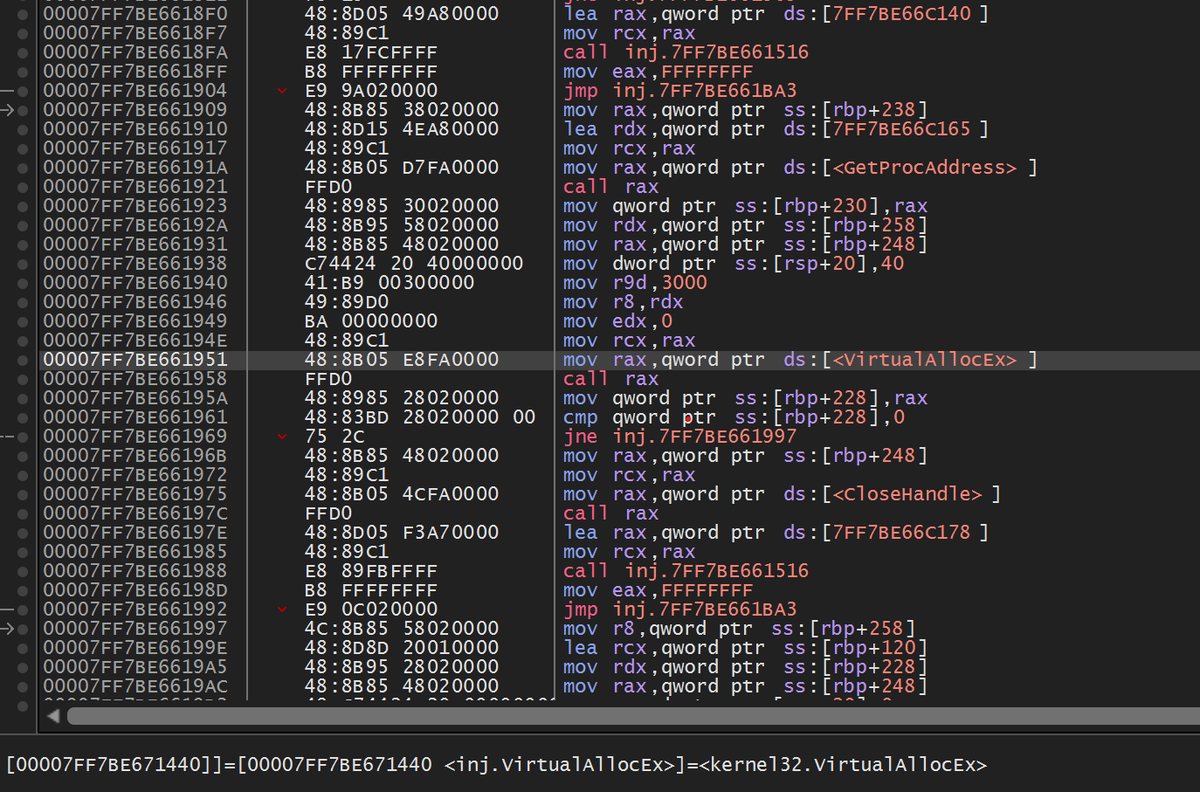Click the scroll-left arrow of horizontal scrollbar
The height and width of the screenshot is (792, 1200).
click(x=52, y=717)
